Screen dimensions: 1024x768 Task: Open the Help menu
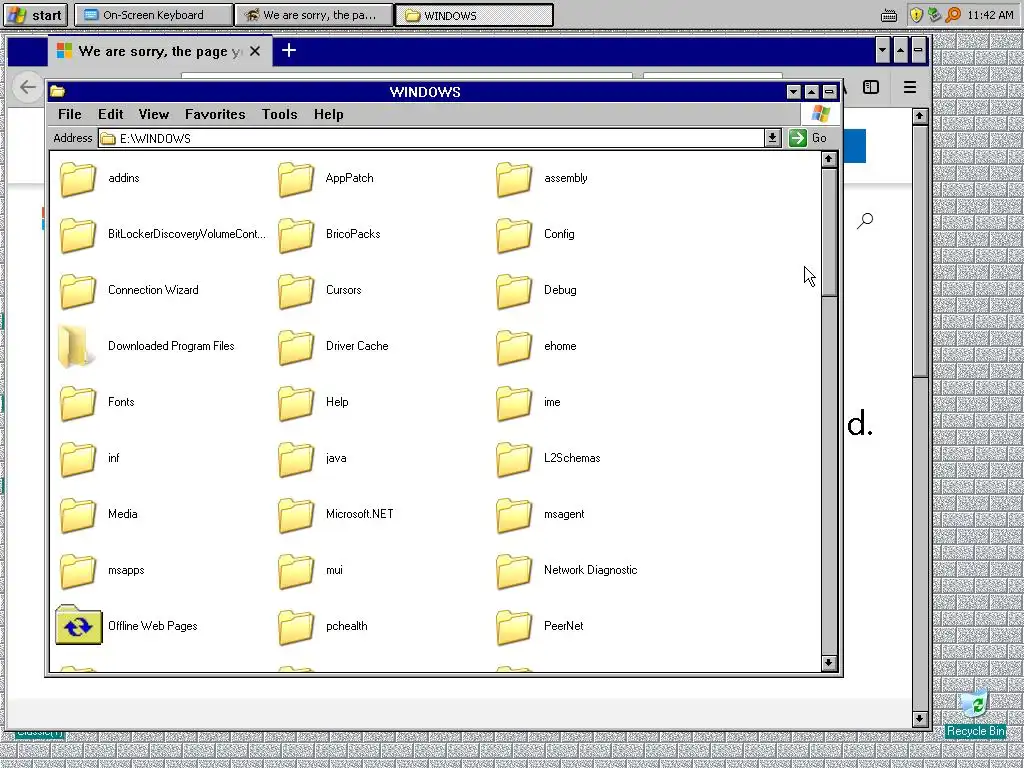328,114
